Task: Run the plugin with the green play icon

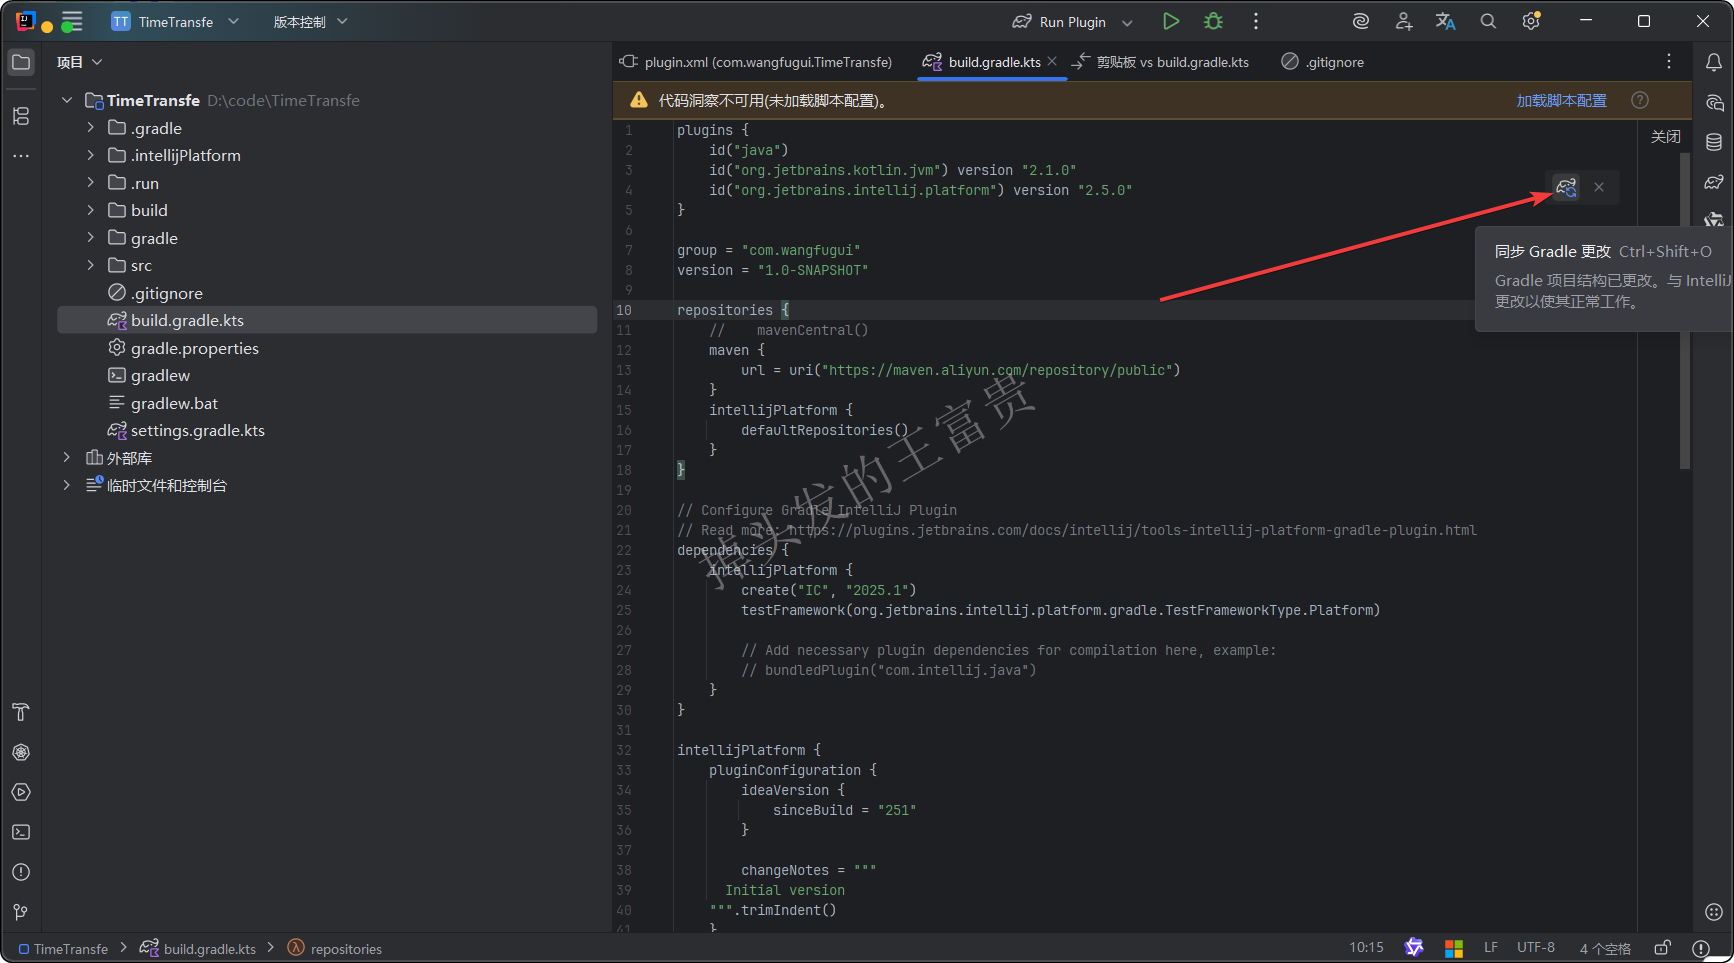Action: click(1171, 21)
